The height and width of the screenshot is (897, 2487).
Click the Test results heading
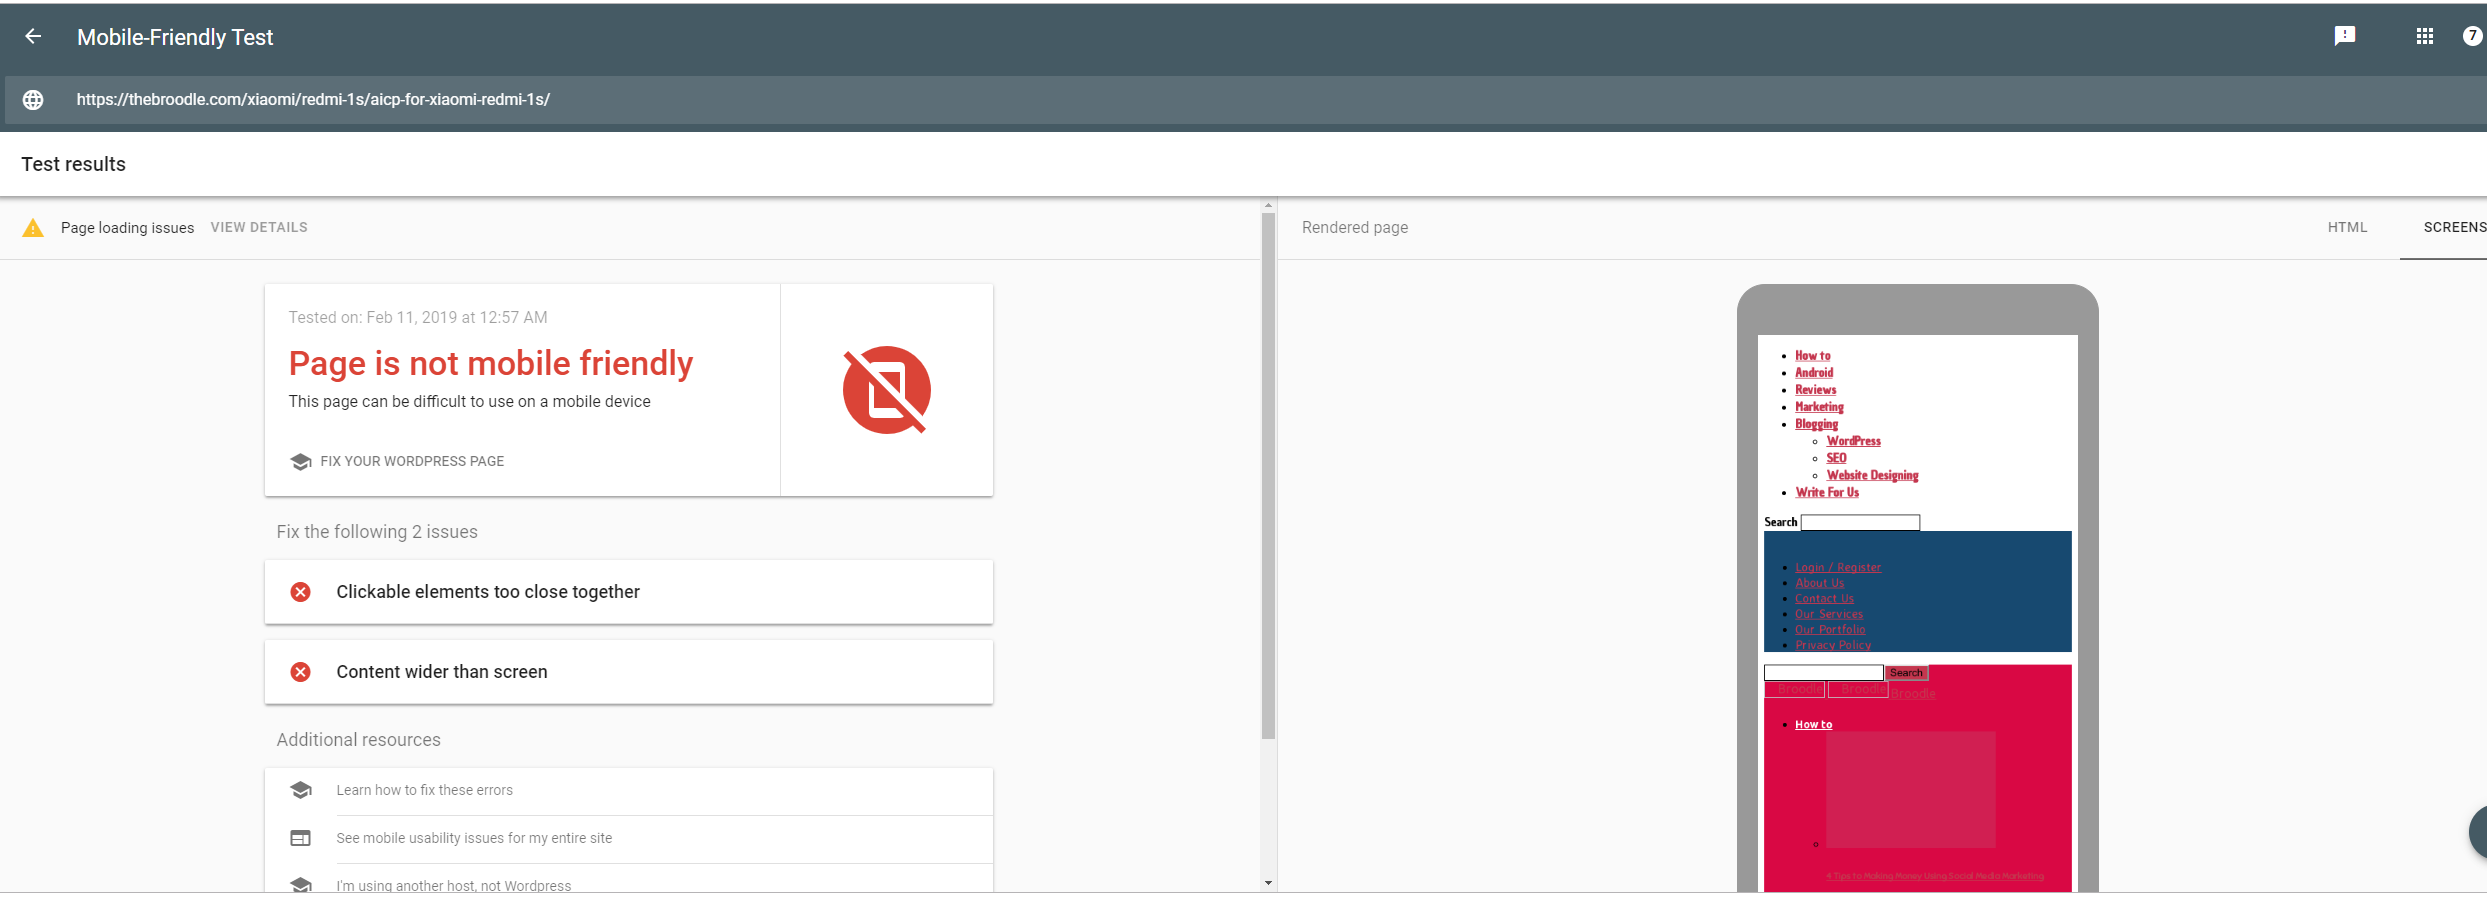click(74, 164)
